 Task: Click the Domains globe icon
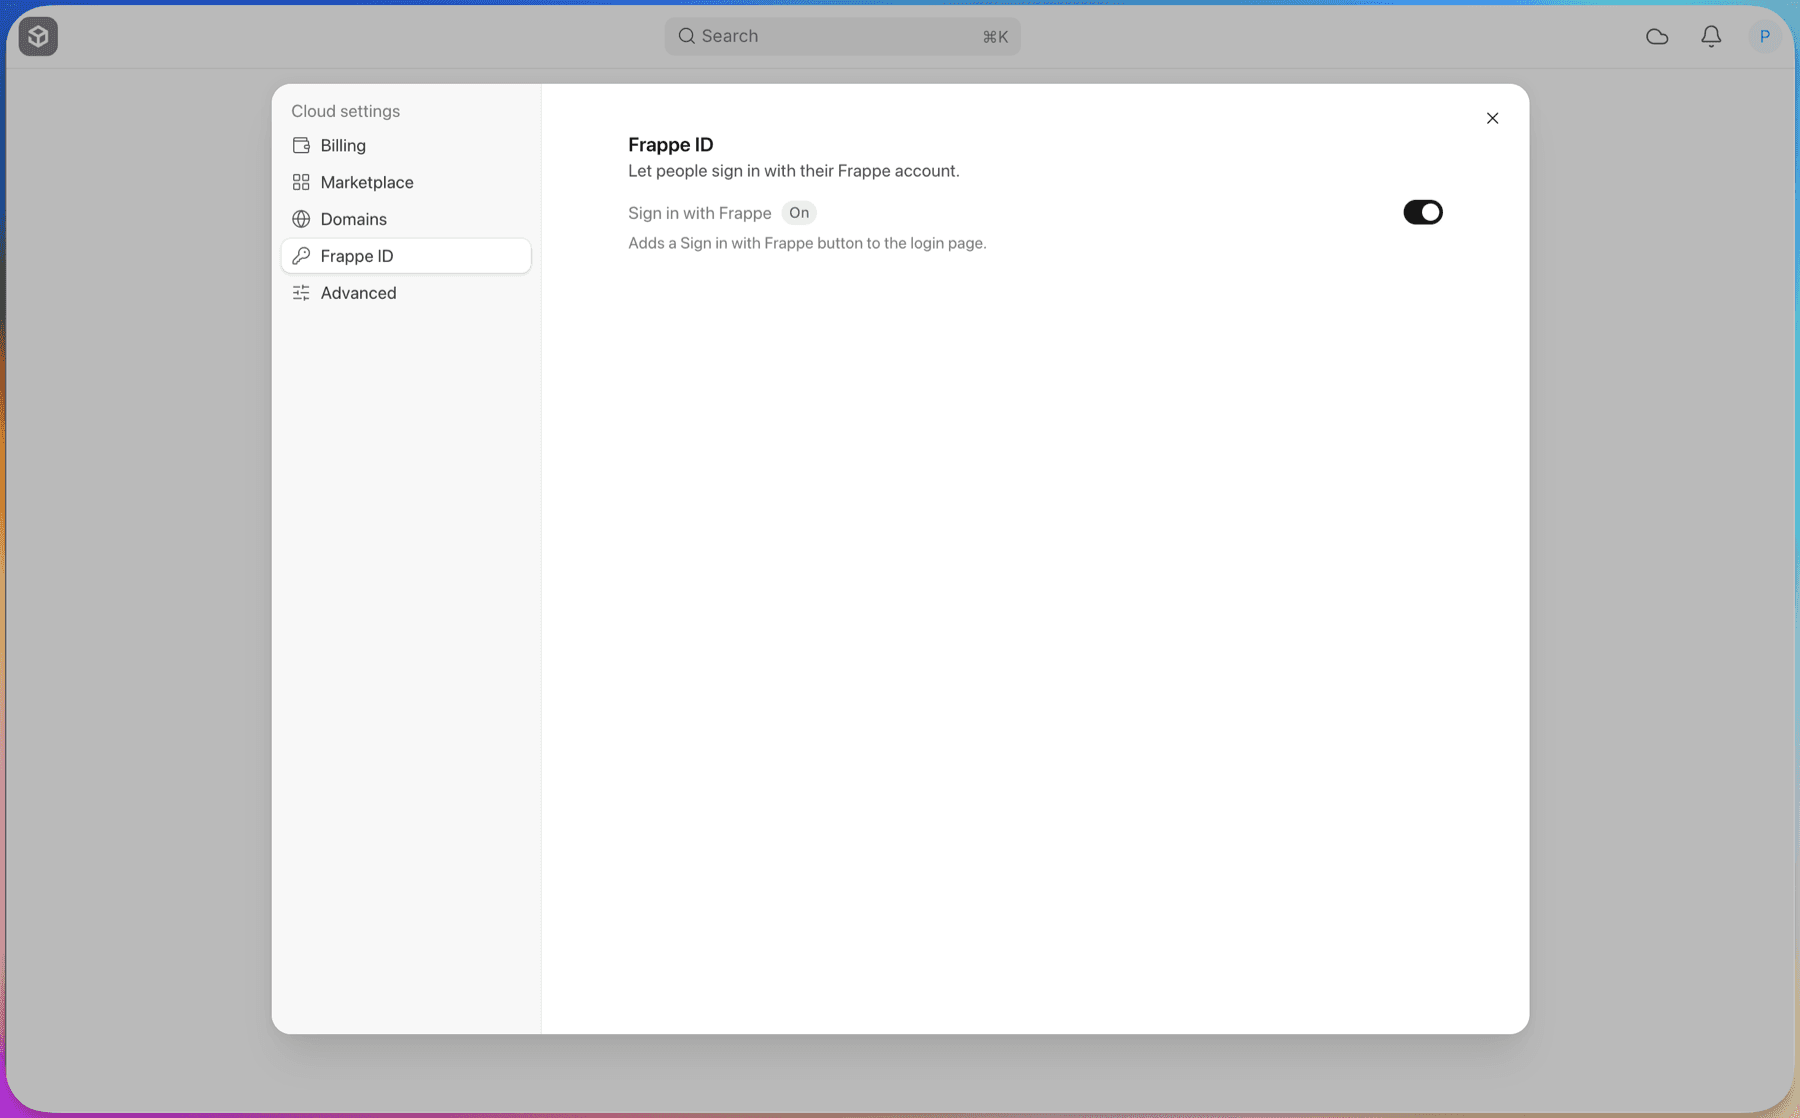[x=301, y=219]
